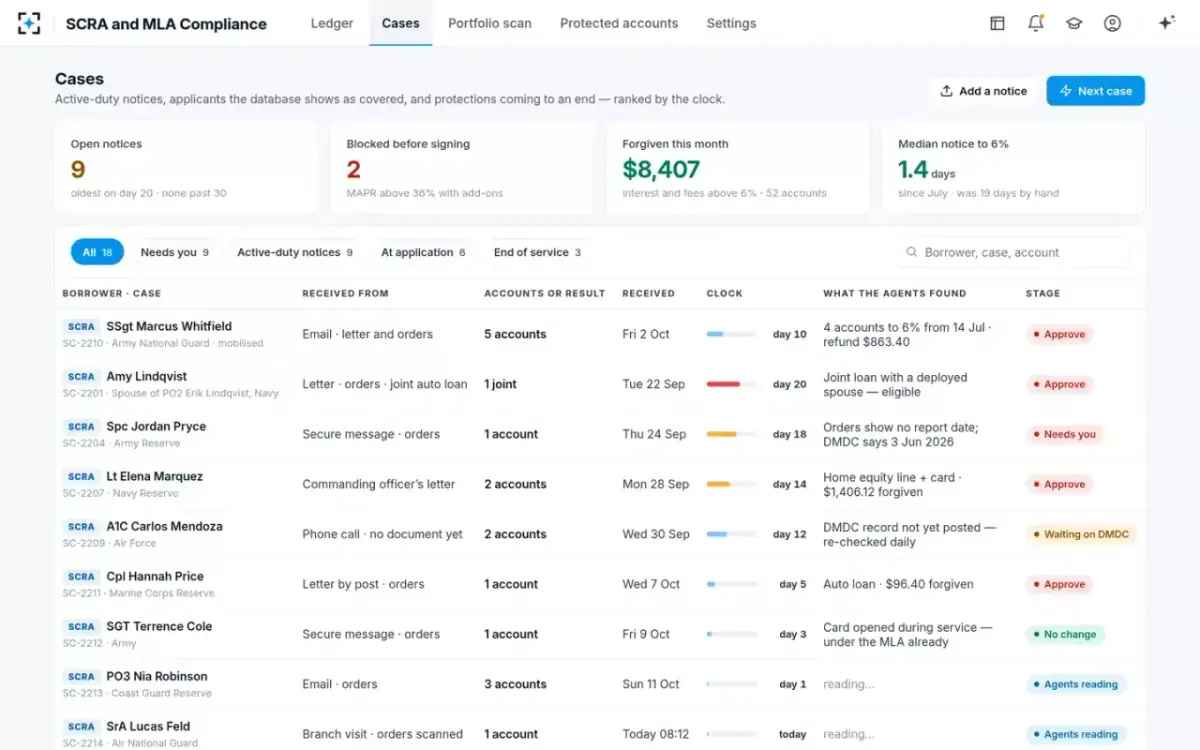Open the Open notices summary card

coord(186,168)
